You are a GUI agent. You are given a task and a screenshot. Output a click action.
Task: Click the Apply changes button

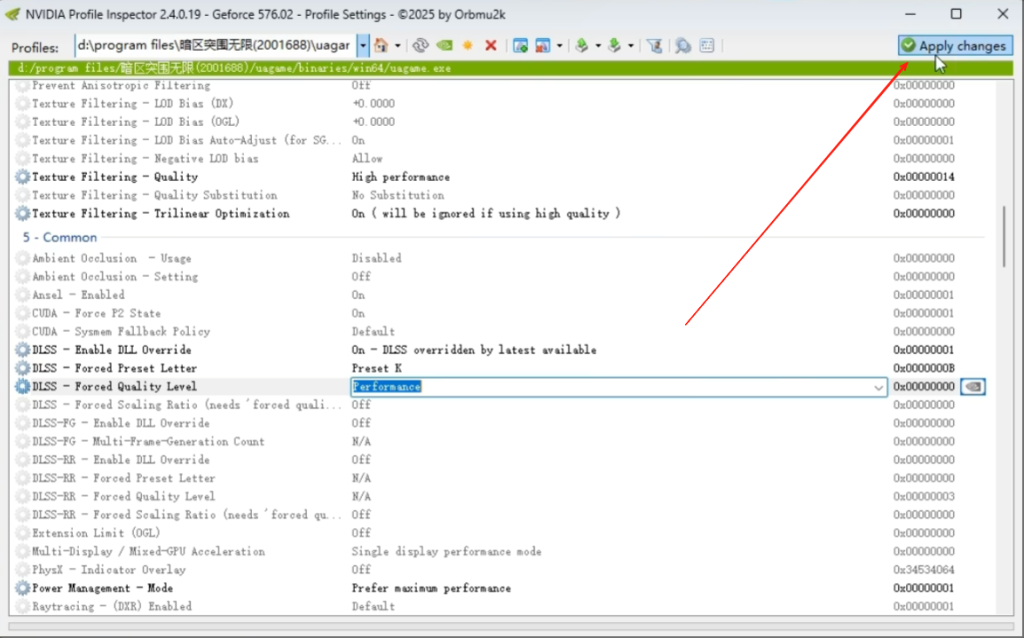[955, 46]
